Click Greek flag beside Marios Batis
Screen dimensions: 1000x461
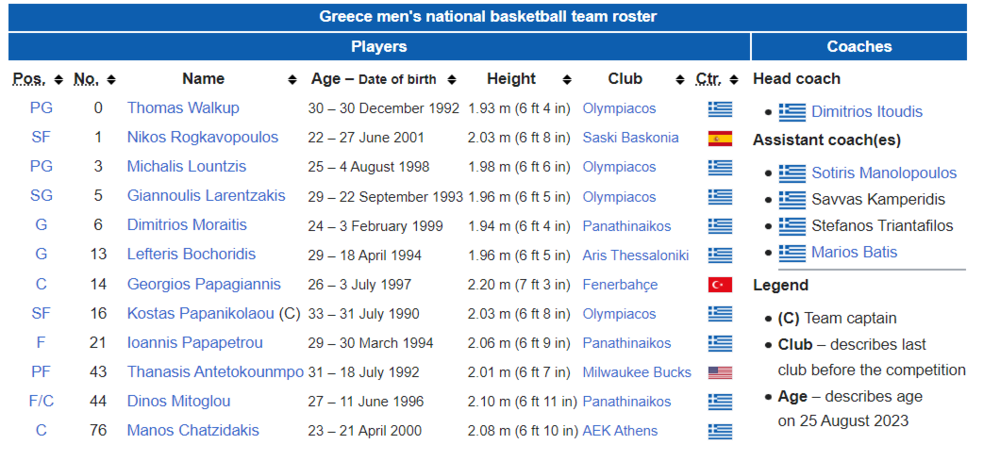[x=792, y=252]
